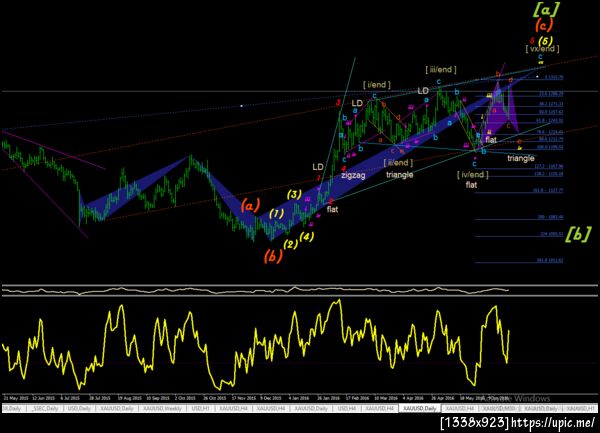Click the [i/end] annotation
Viewport: 600px width, 433px height.
377,85
